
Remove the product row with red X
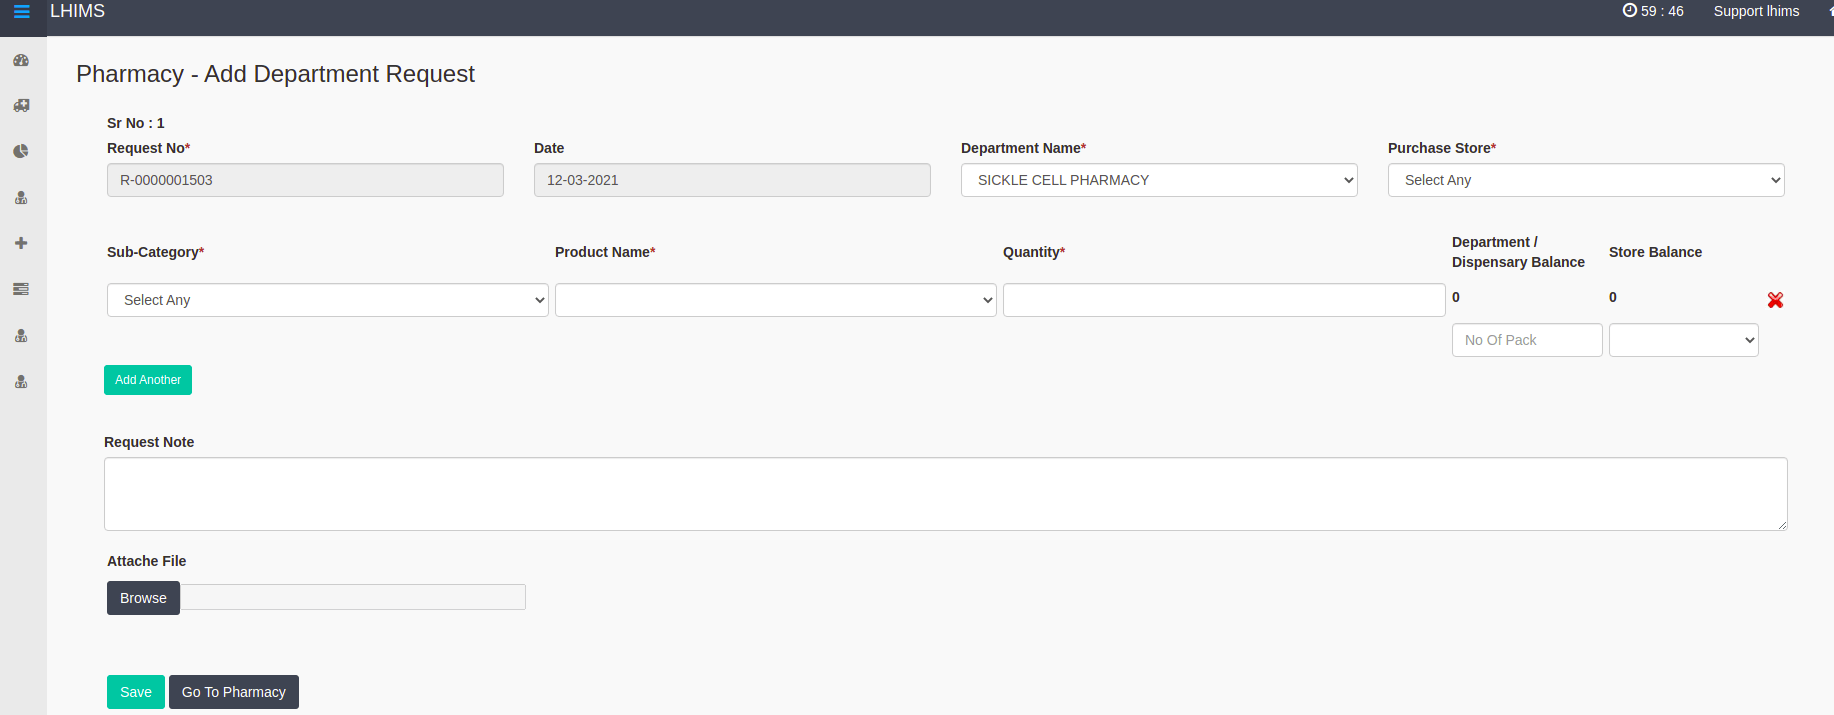(1775, 300)
